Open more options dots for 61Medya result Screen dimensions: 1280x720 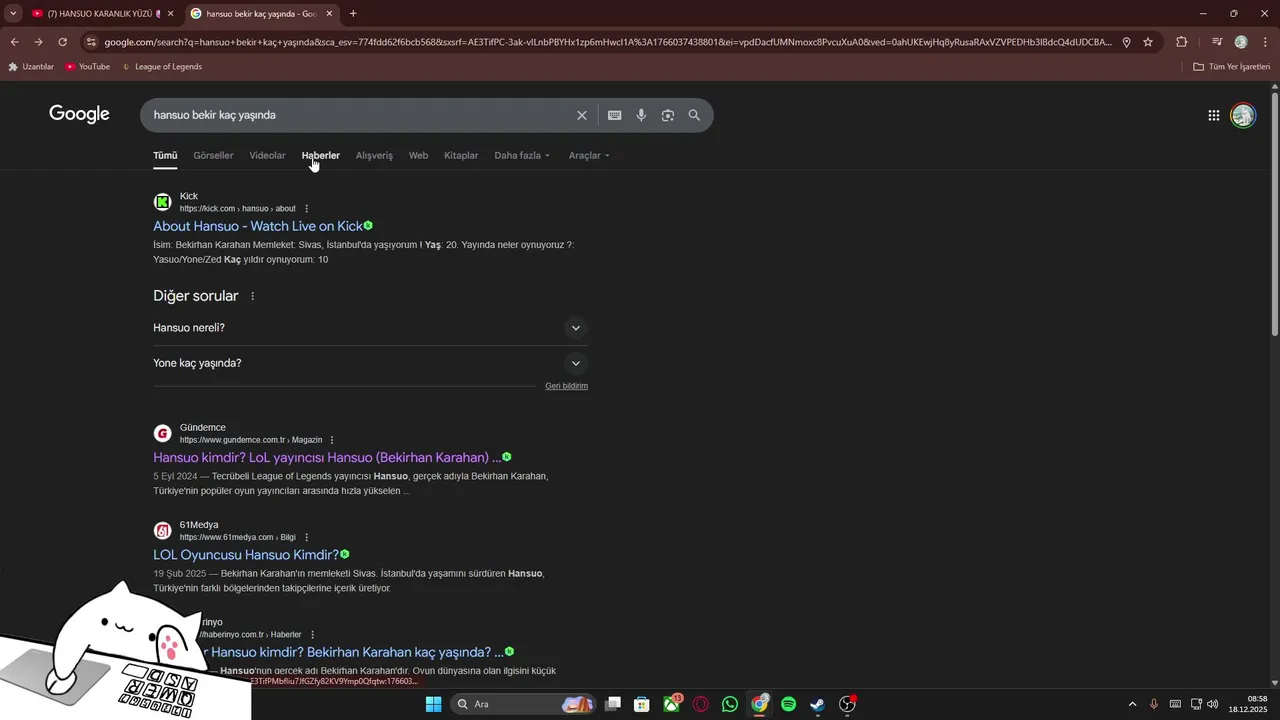306,537
